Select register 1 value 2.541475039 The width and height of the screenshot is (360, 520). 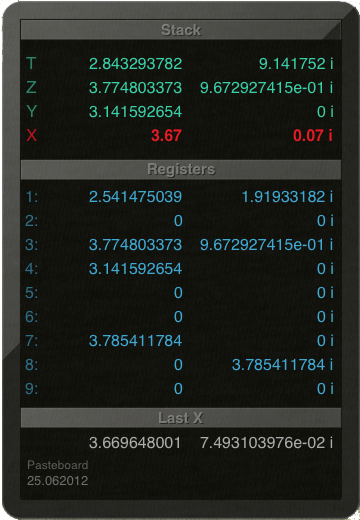tap(135, 197)
